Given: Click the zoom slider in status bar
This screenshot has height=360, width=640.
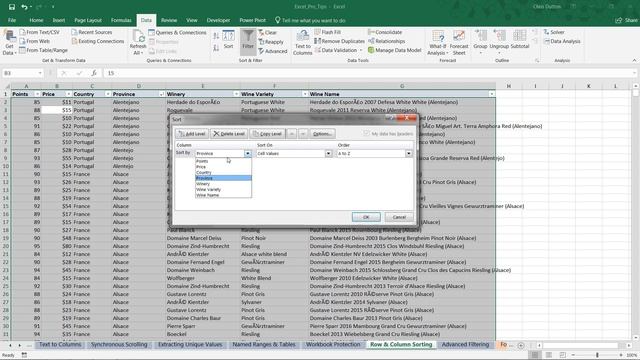Looking at the screenshot, I should (597, 355).
